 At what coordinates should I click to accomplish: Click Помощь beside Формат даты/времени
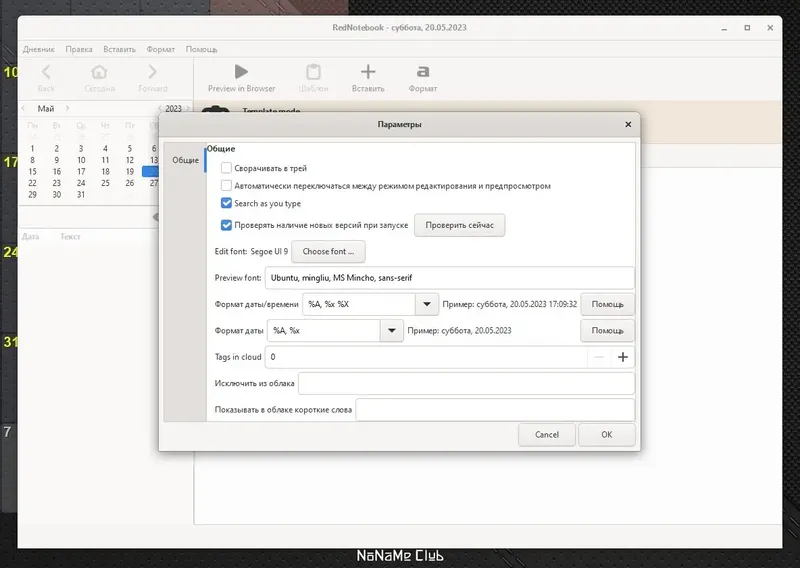[x=607, y=304]
